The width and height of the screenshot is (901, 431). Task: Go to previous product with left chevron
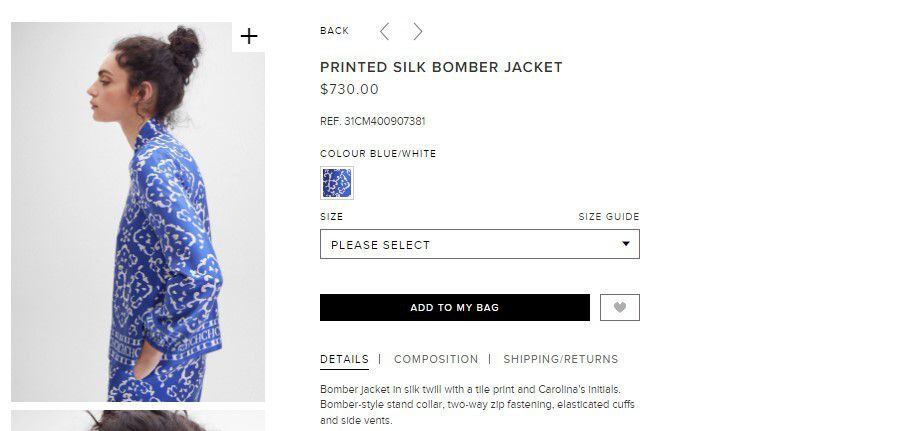click(385, 32)
